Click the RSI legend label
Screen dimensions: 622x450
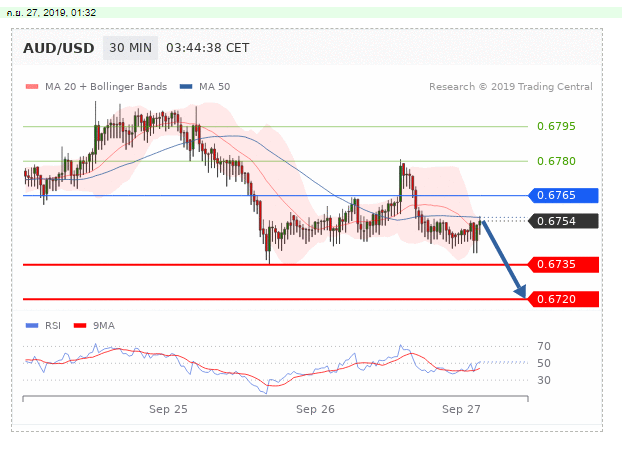click(x=53, y=326)
